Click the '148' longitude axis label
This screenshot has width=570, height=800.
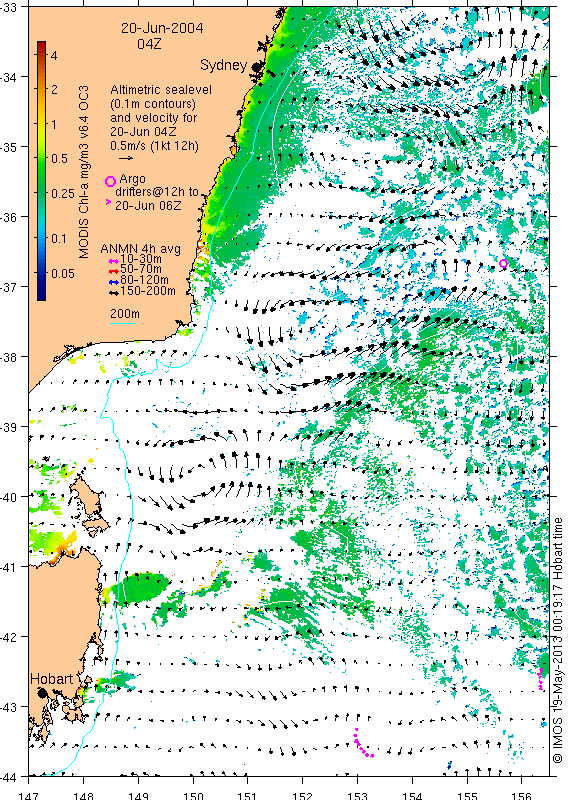point(83,795)
